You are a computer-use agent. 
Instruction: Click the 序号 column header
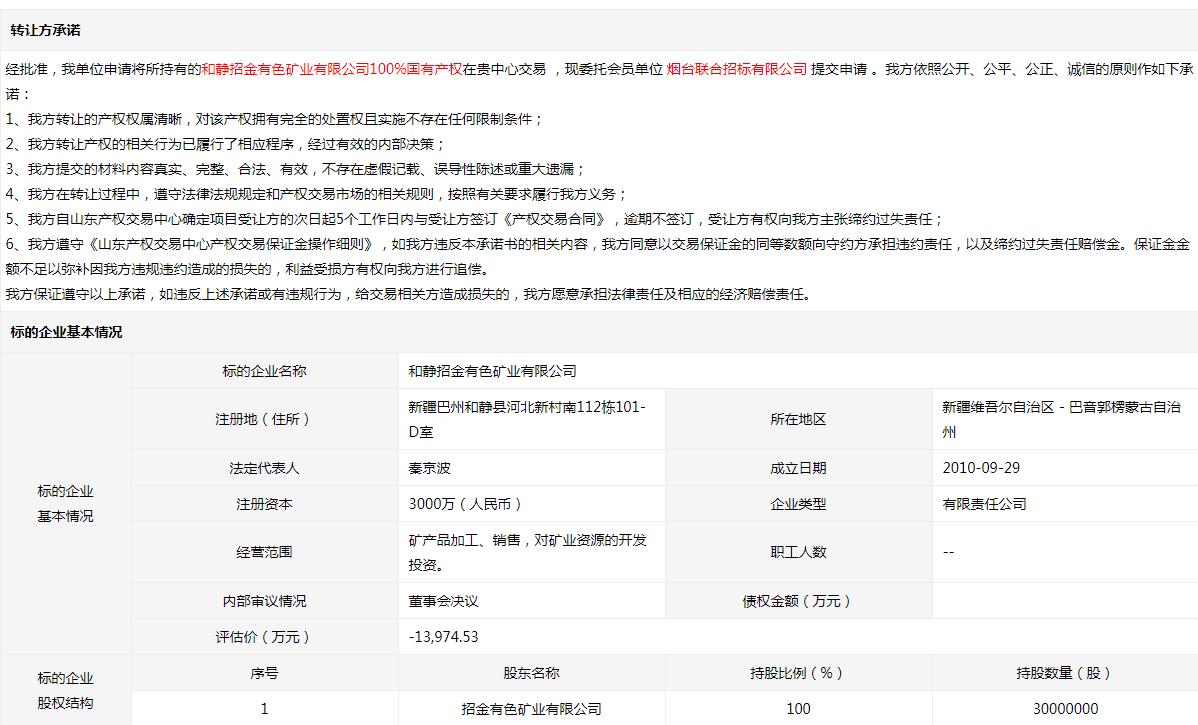[264, 673]
